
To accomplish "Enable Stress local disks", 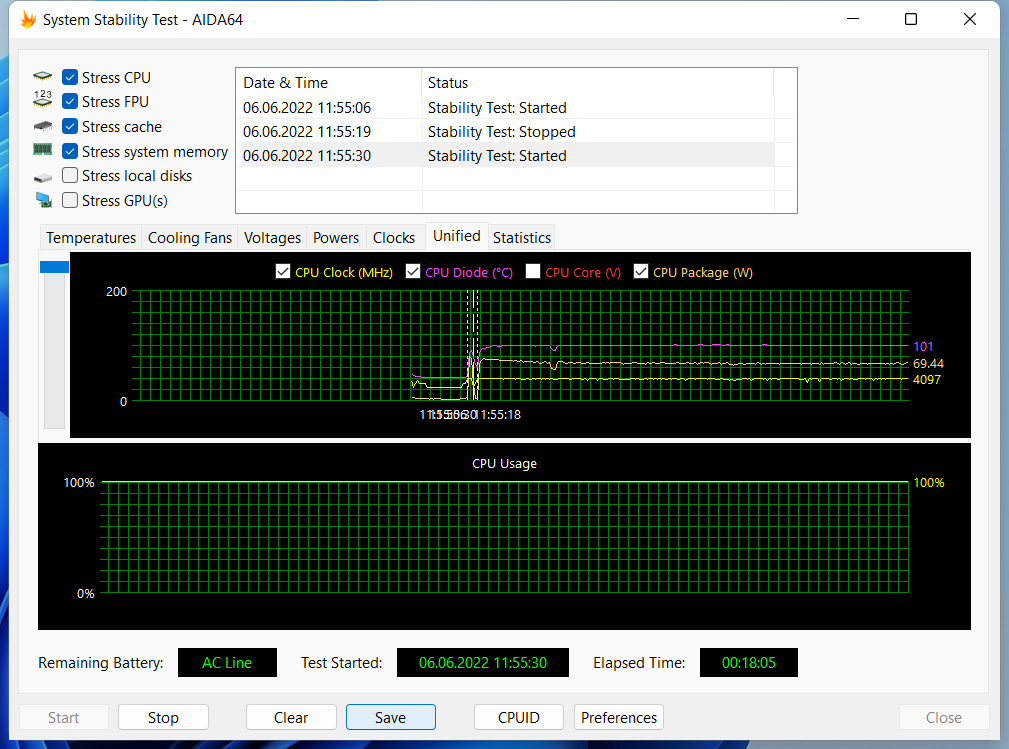I will pos(70,176).
